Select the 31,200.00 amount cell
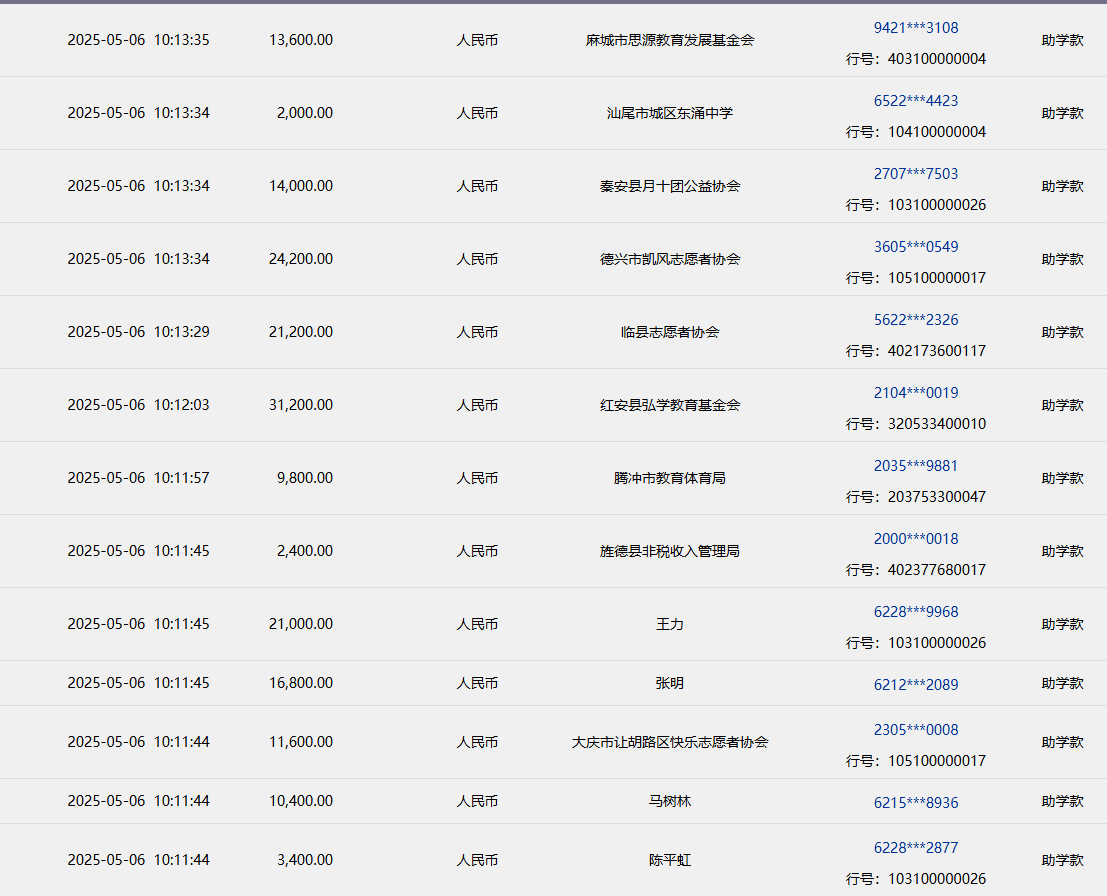This screenshot has height=896, width=1107. [301, 405]
